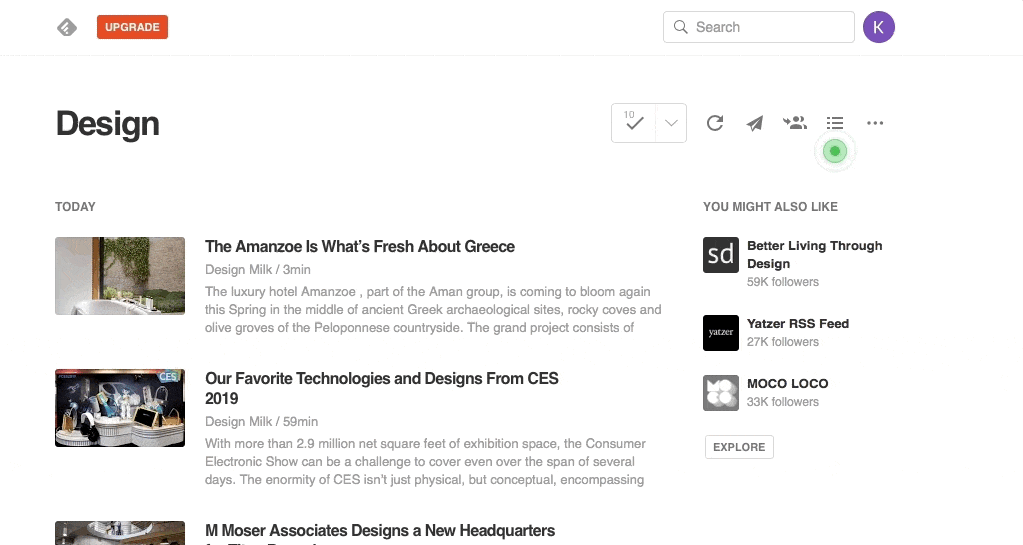Open Yatzer RSS Feed suggestion
This screenshot has height=545, width=1023.
[x=798, y=324]
